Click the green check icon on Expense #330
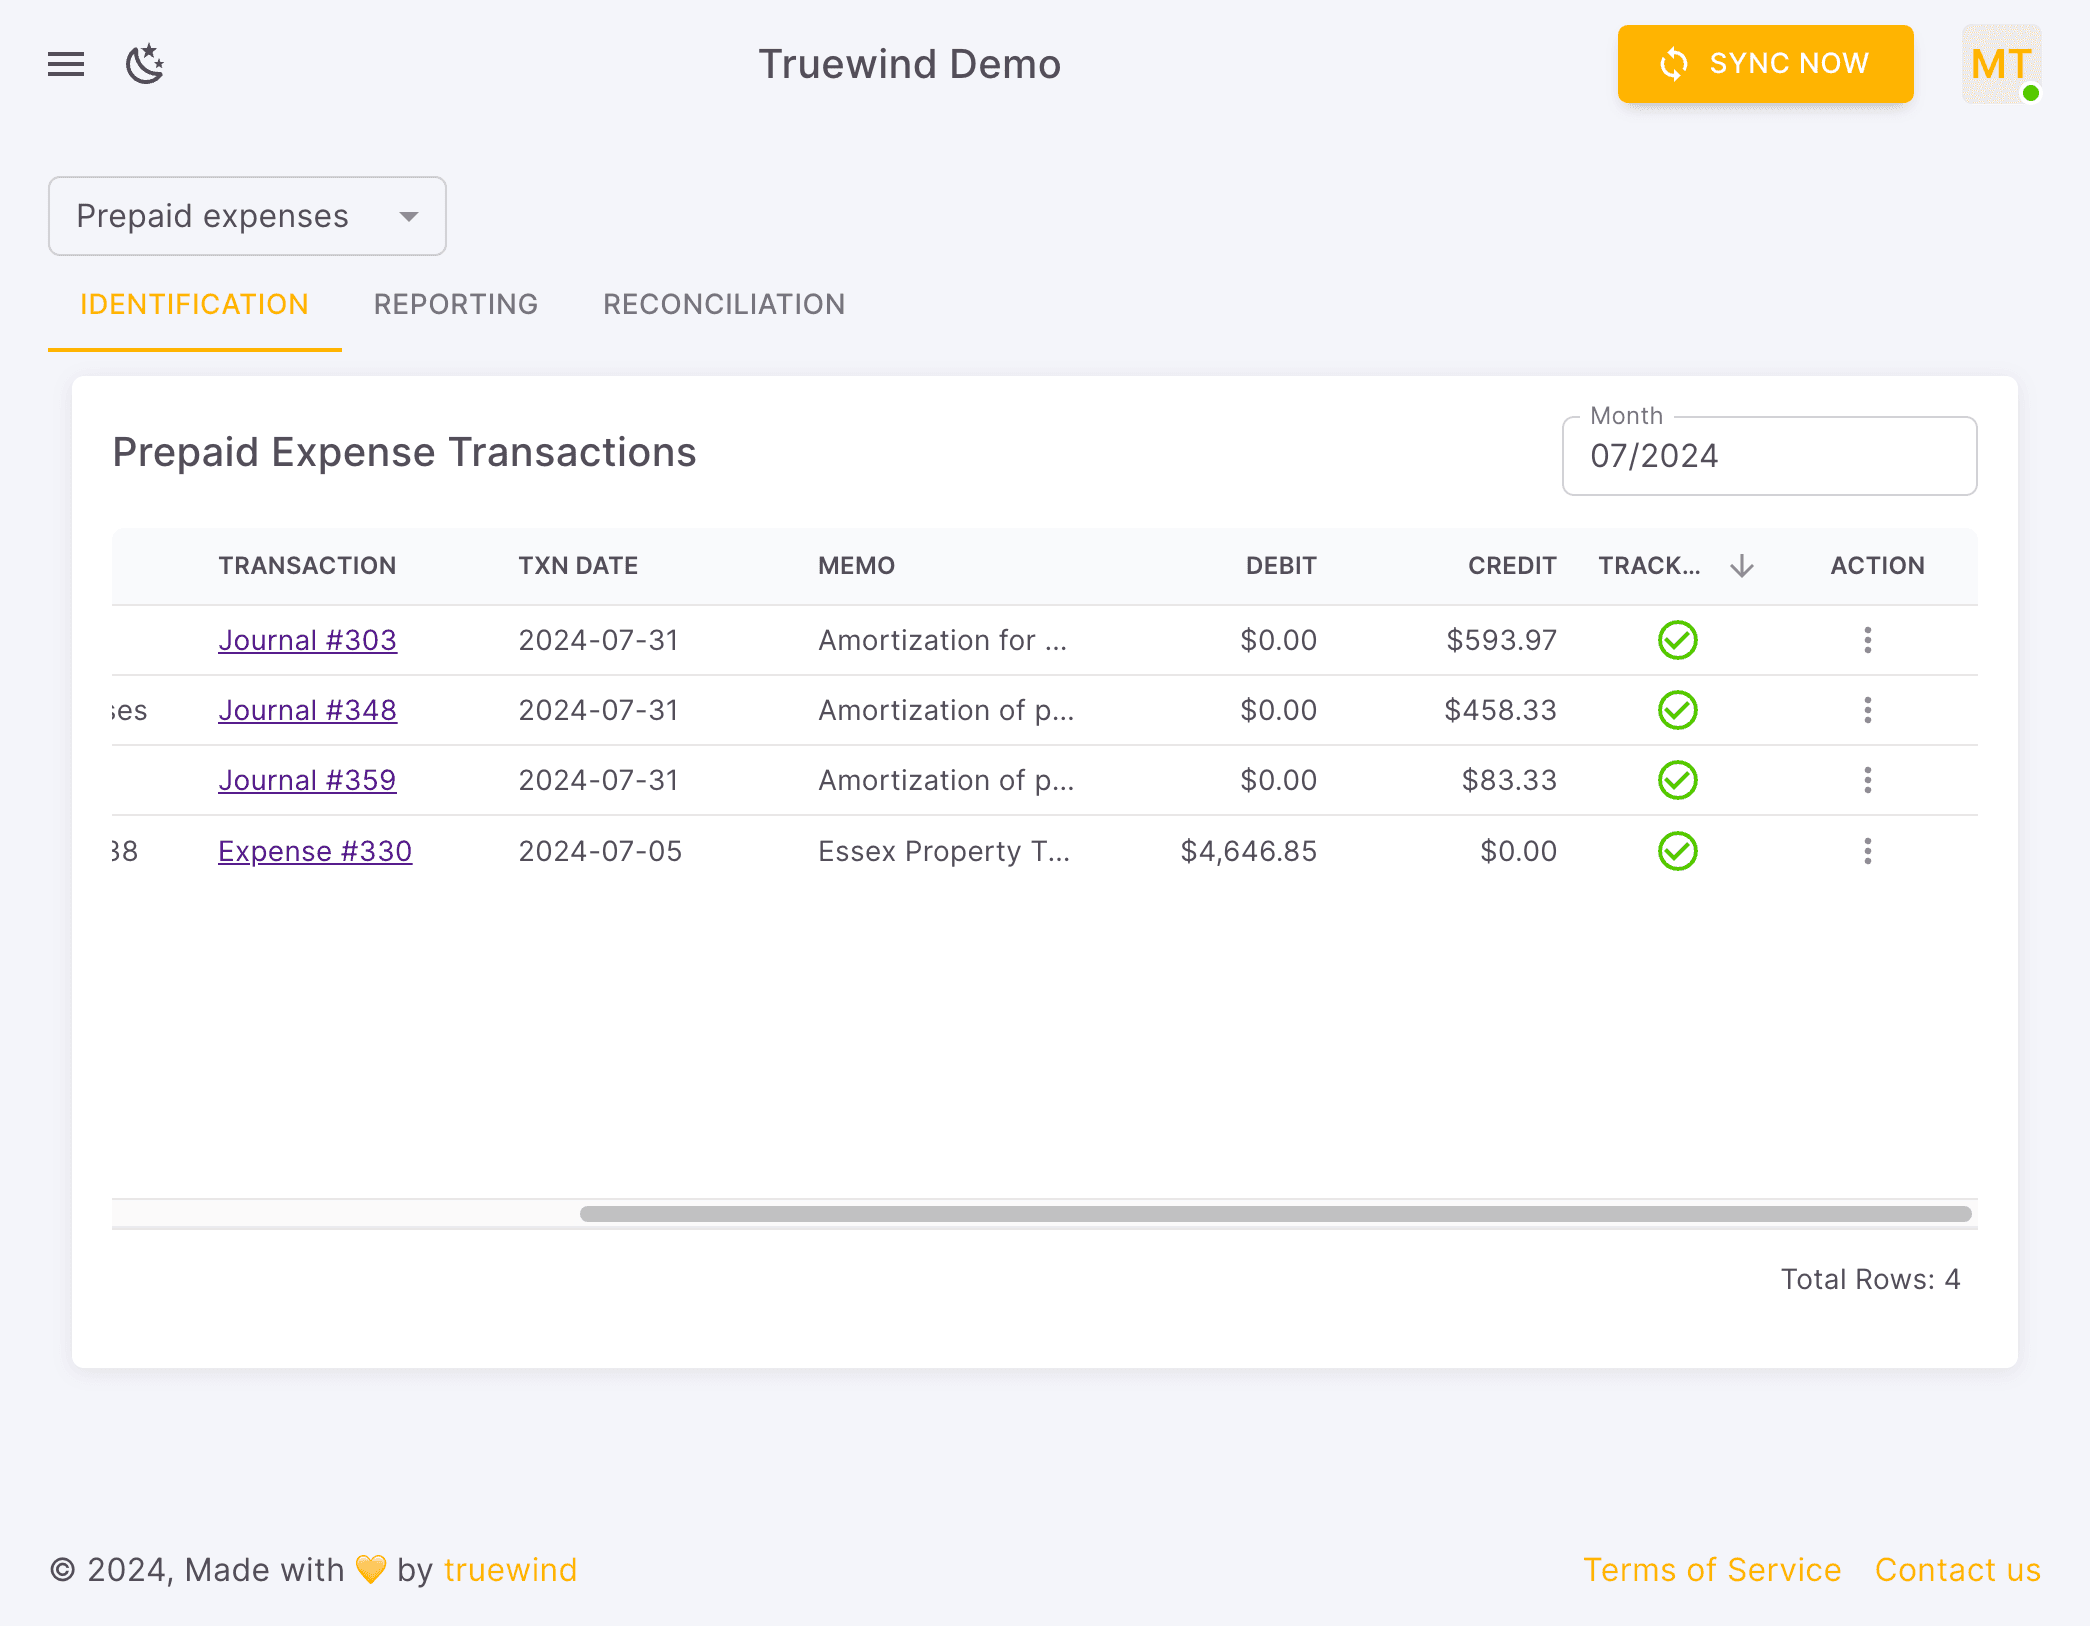Image resolution: width=2090 pixels, height=1626 pixels. tap(1676, 851)
